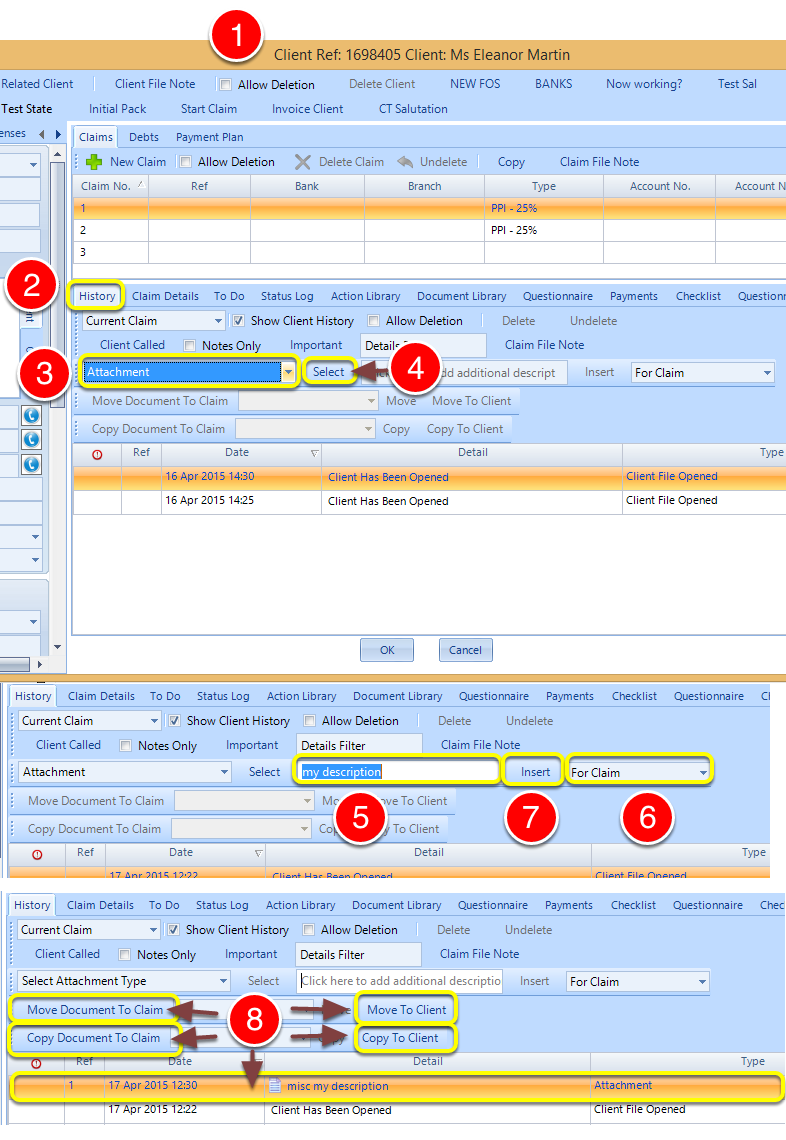Toggle Allow Deletion next to Client File Note
Image resolution: width=786 pixels, height=1140 pixels.
(225, 84)
